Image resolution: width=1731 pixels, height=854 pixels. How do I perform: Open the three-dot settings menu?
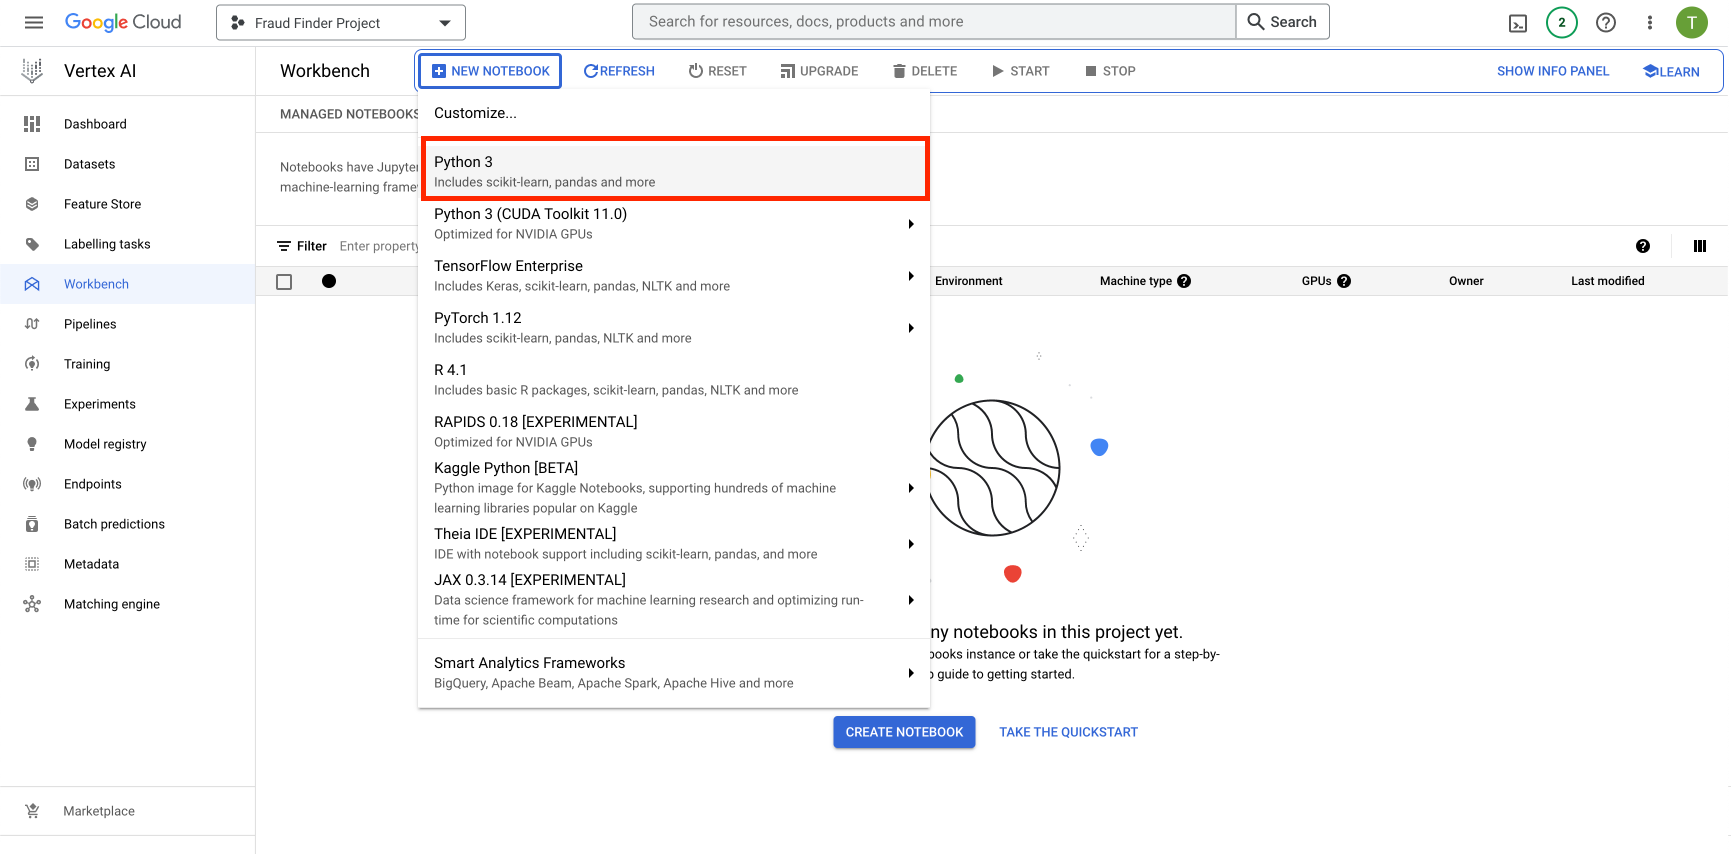pos(1649,22)
